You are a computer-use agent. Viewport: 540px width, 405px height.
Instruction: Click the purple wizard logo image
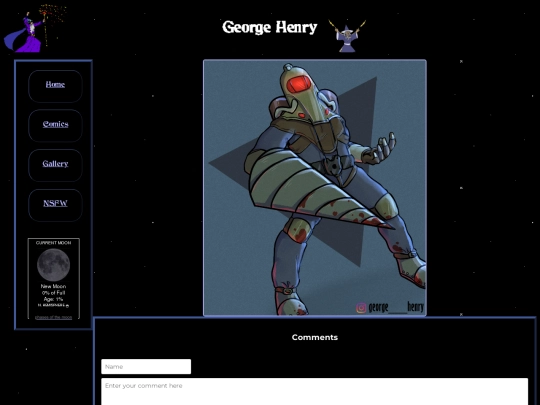pyautogui.click(x=34, y=28)
